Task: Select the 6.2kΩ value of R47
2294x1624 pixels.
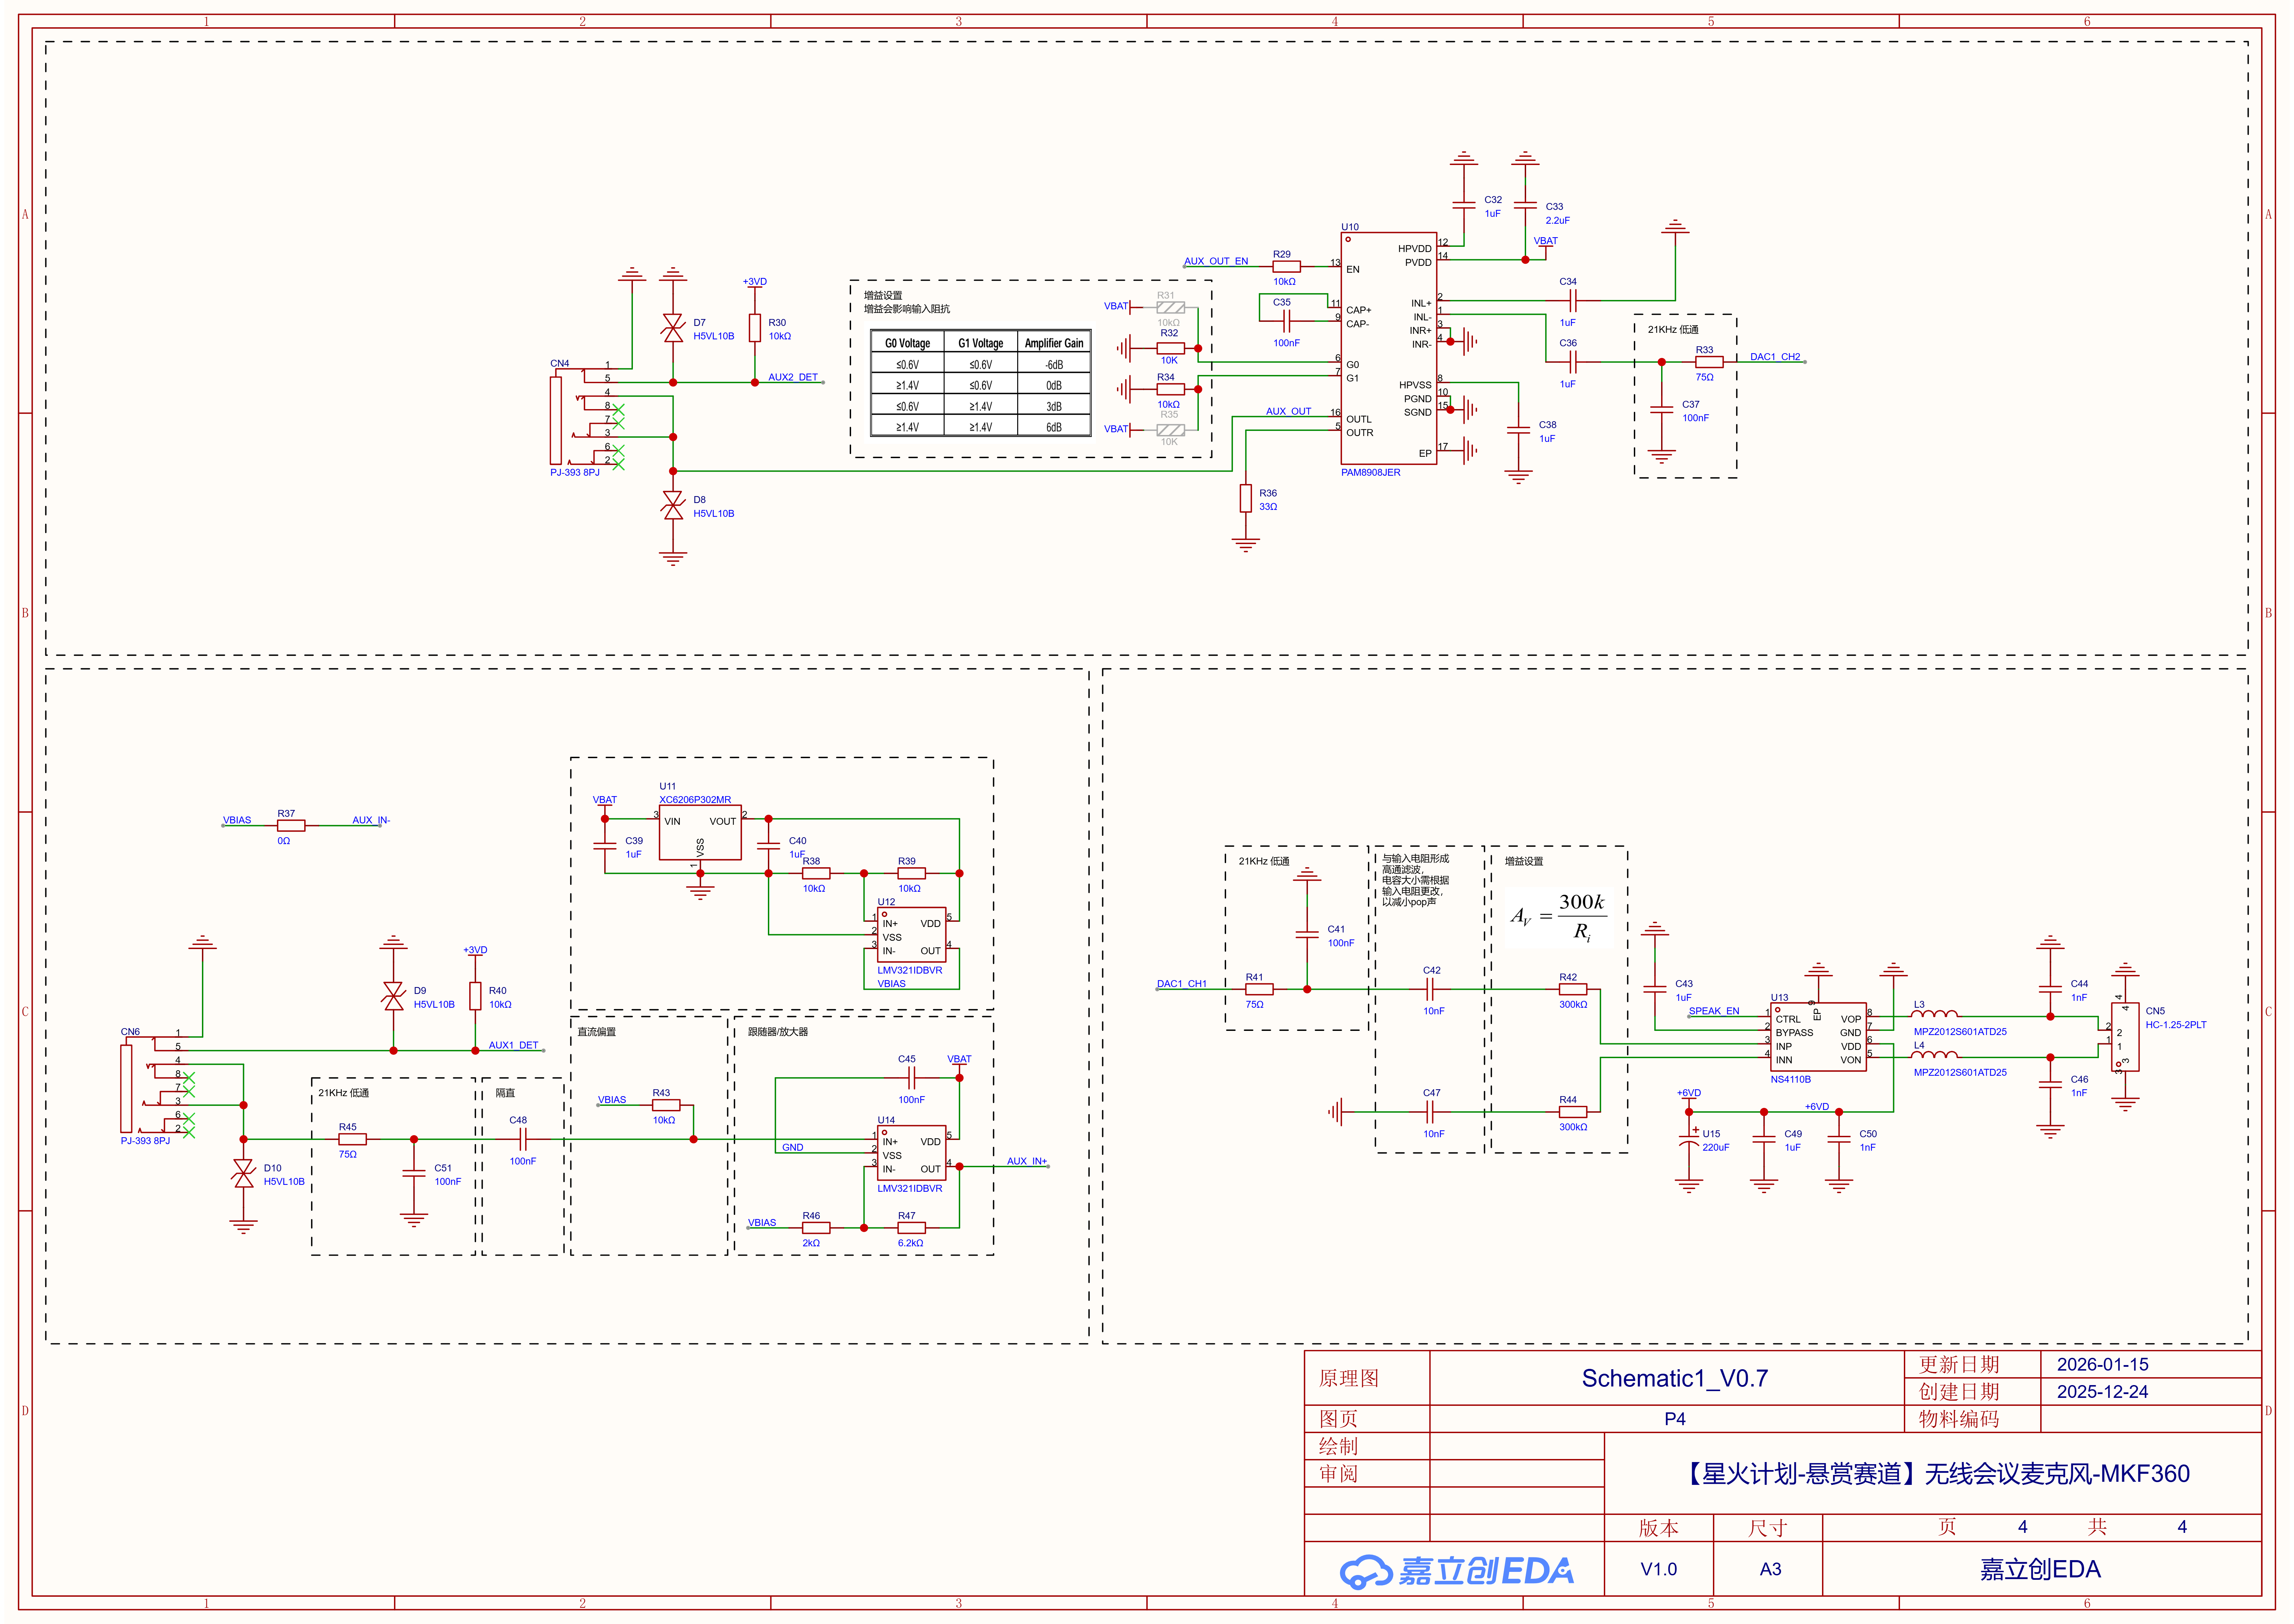Action: click(910, 1243)
